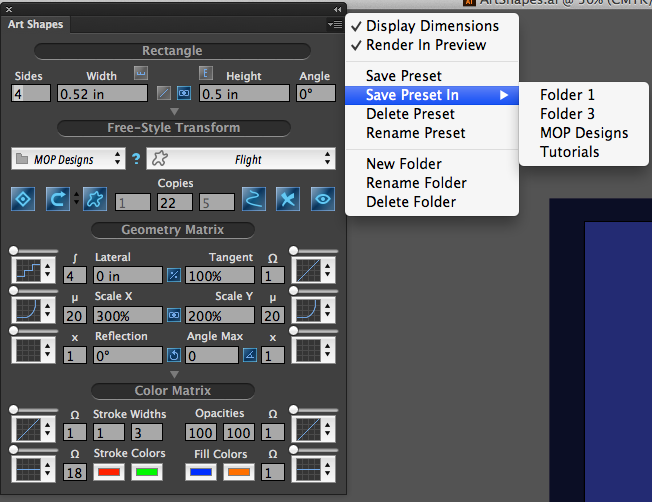Collapse the Art Shapes panel with the double arrows
Screen dimensions: 652x502
pos(337,9)
